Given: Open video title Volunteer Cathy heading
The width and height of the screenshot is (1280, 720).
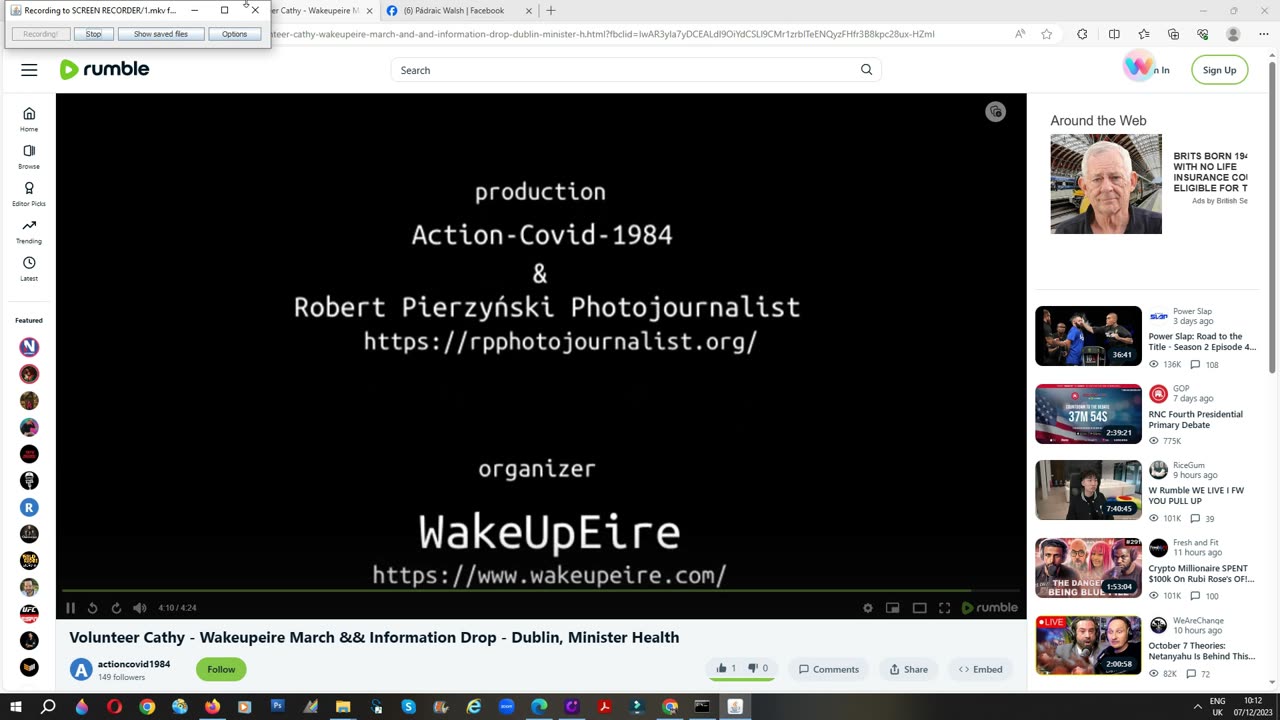Looking at the screenshot, I should (x=374, y=637).
